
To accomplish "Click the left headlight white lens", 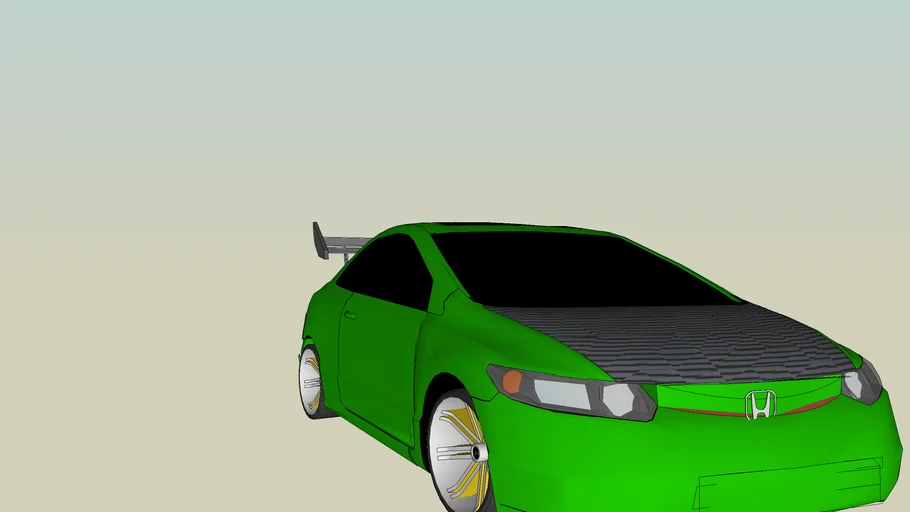I will pyautogui.click(x=562, y=394).
